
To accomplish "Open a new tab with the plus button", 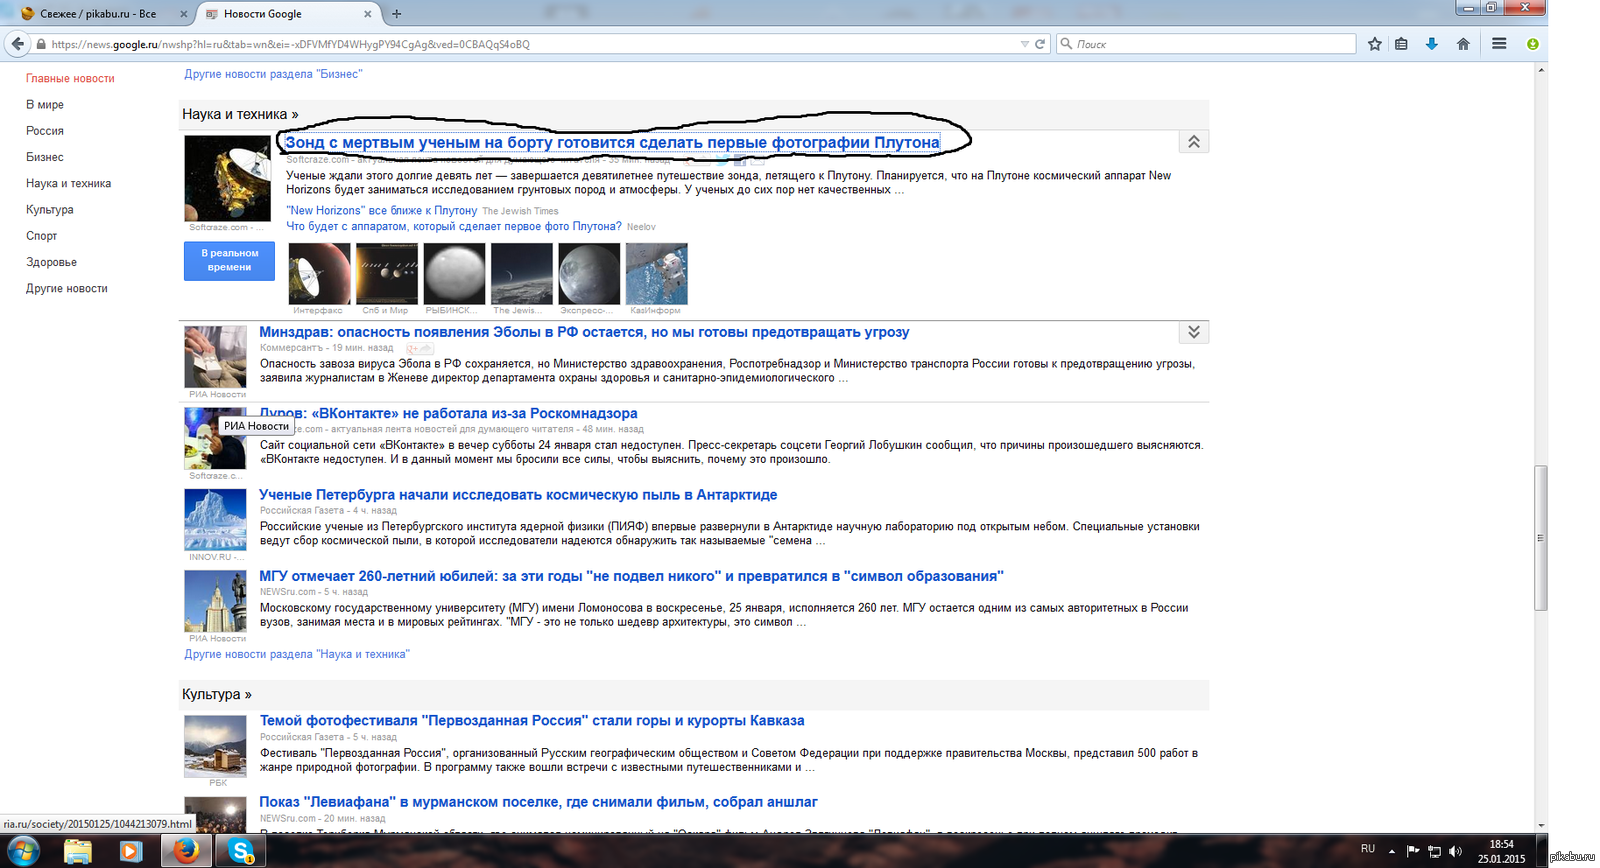I will (x=397, y=14).
